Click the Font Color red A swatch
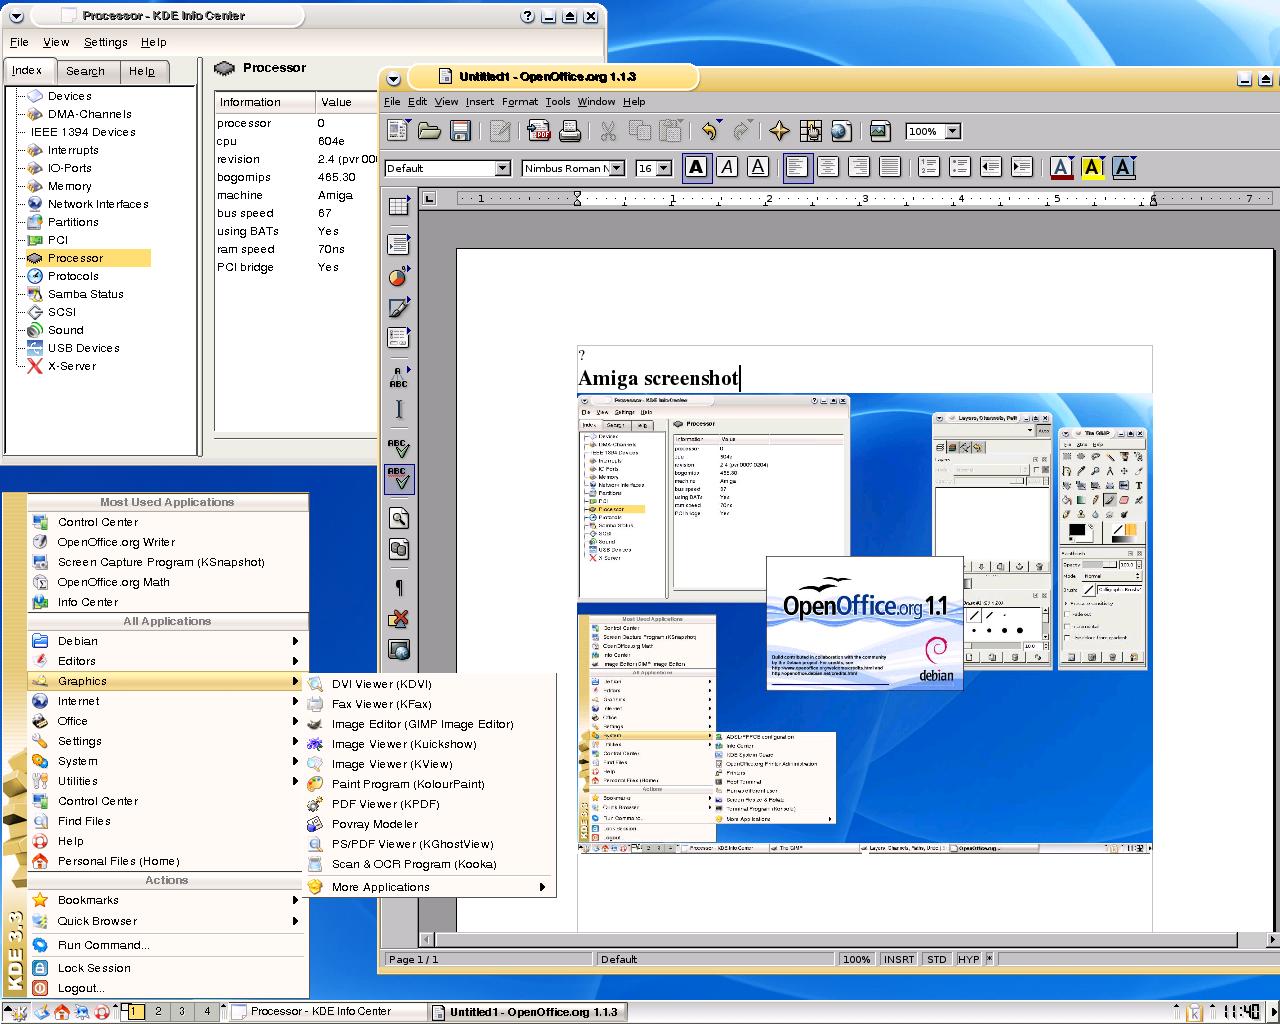1280x1024 pixels. click(1062, 168)
